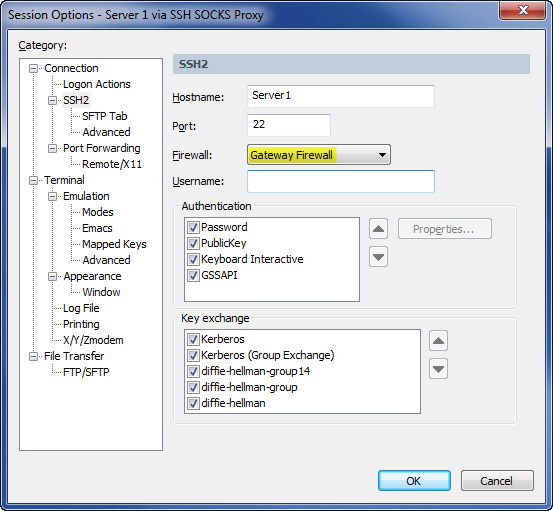Select the Appearance category

point(92,276)
